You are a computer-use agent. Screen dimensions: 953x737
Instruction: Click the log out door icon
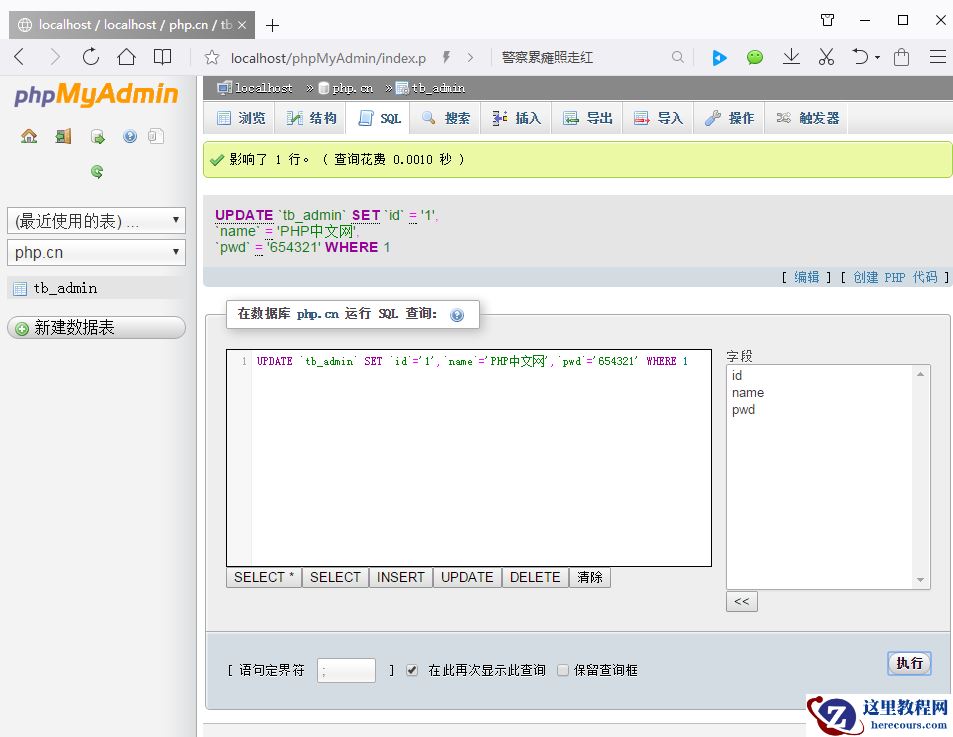pyautogui.click(x=63, y=137)
